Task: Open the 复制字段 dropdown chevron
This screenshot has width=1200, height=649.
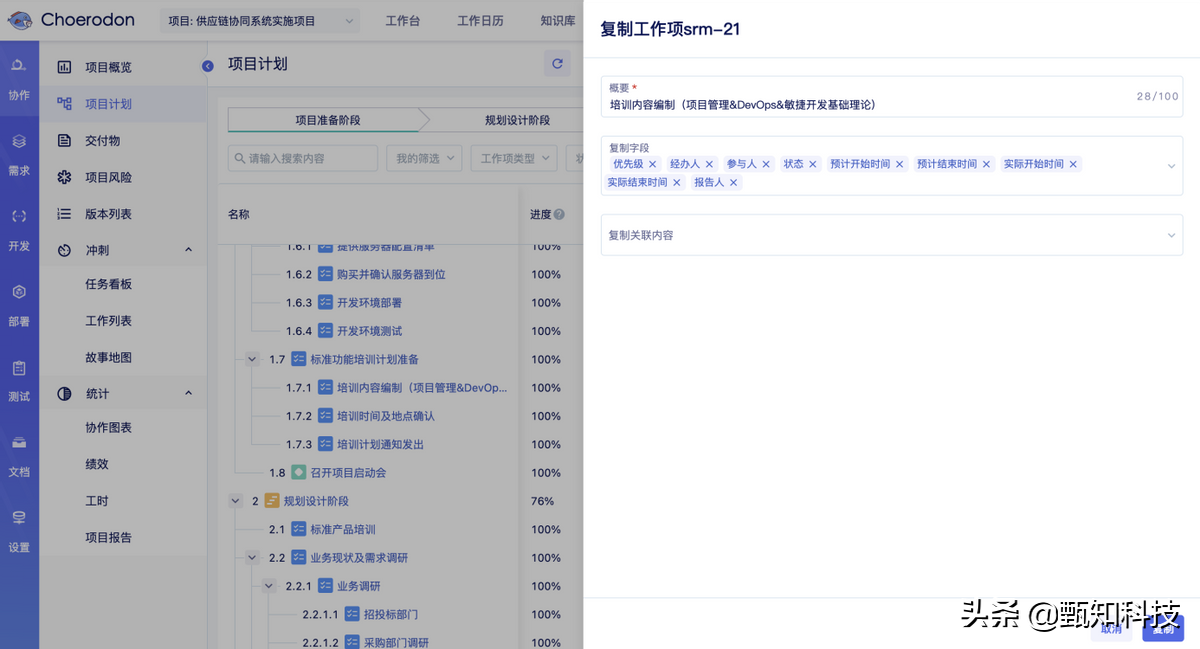Action: [x=1172, y=165]
